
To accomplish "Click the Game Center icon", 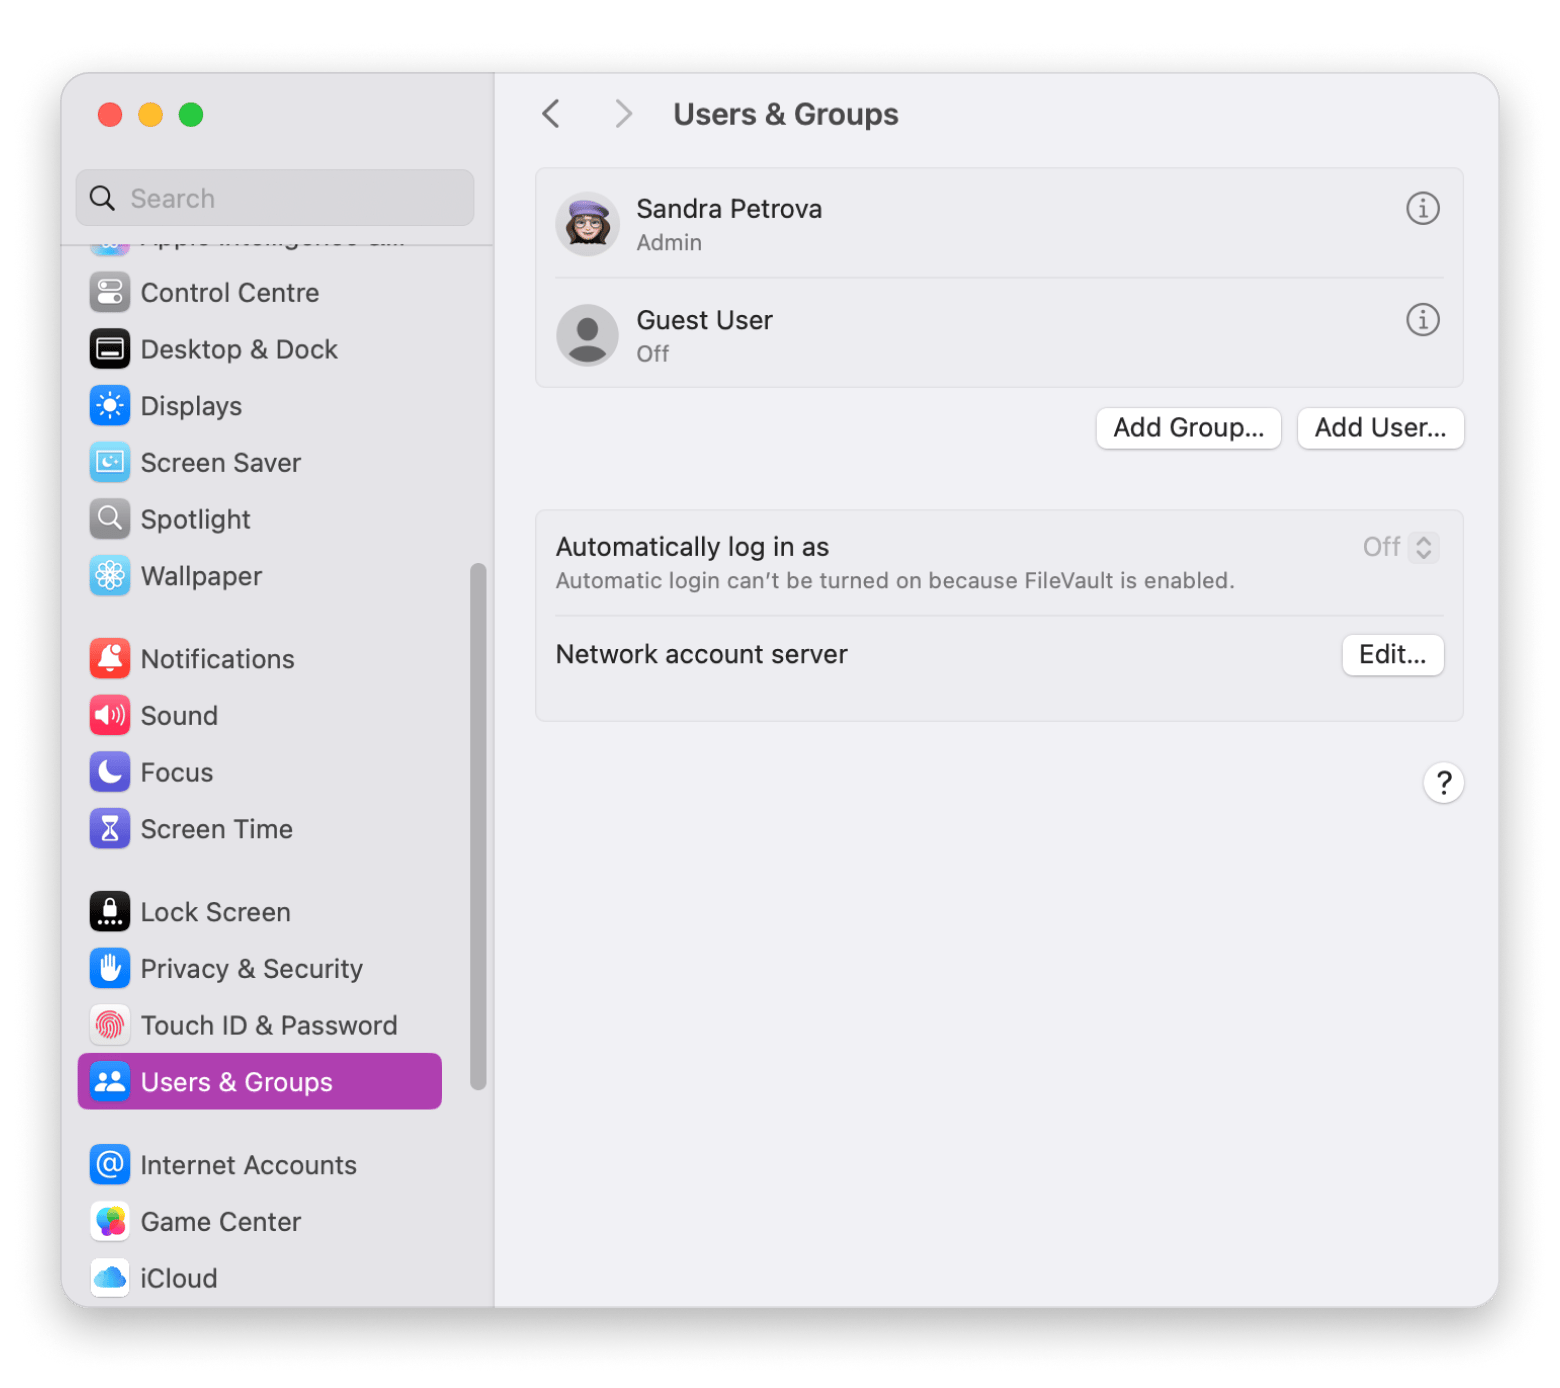I will point(110,1222).
